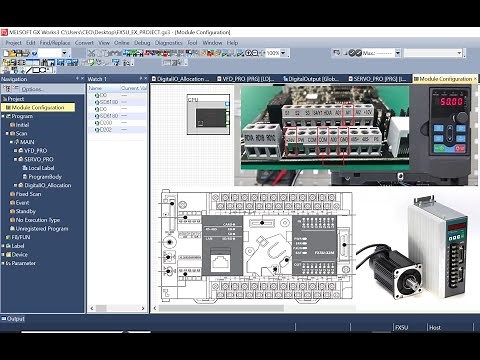Switch to the VFD_PRO [PRG] tab

(x=245, y=79)
